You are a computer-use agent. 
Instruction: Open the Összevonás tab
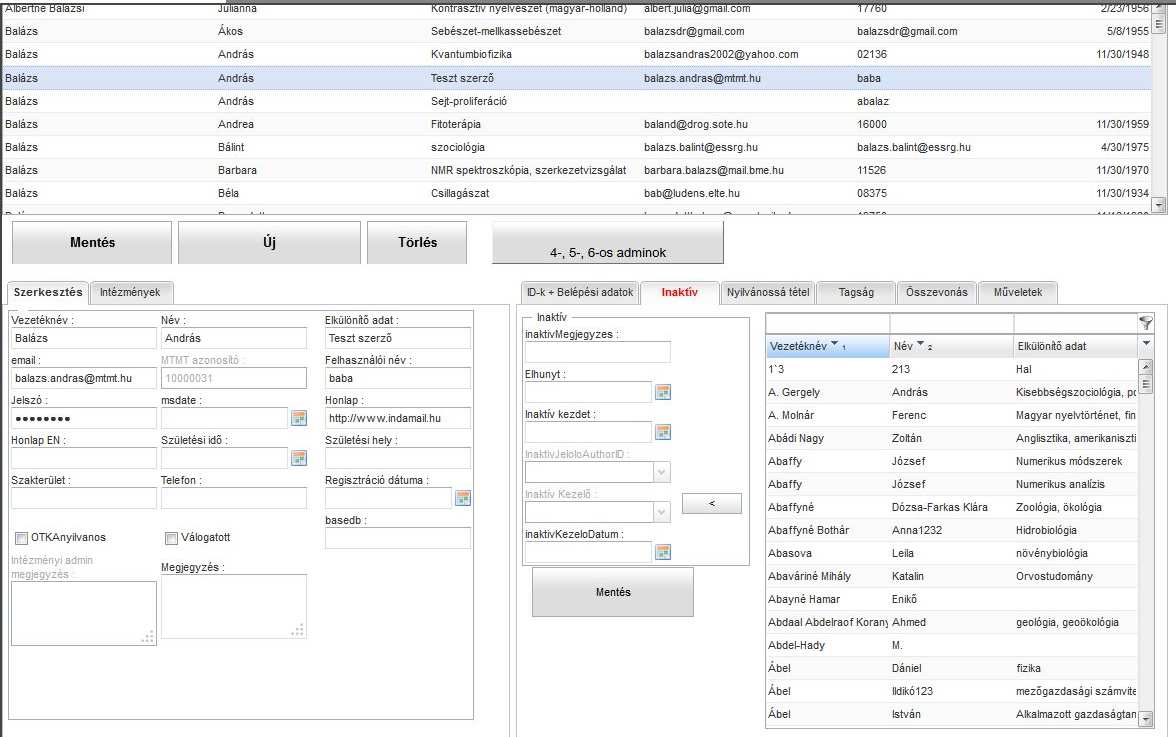[937, 292]
